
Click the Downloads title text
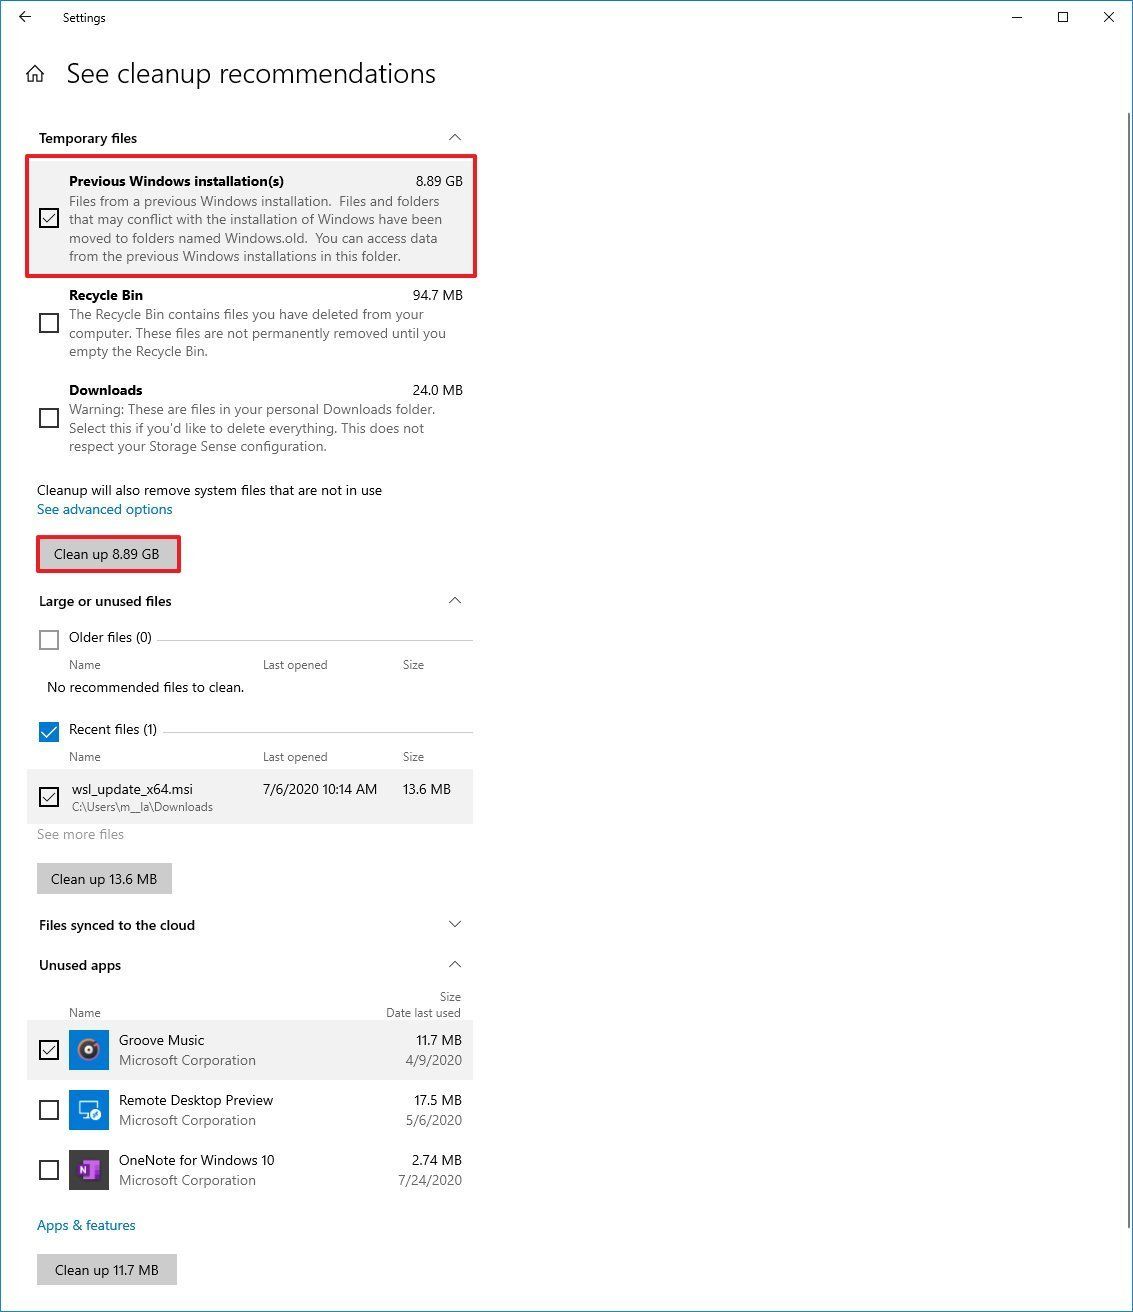pyautogui.click(x=106, y=390)
